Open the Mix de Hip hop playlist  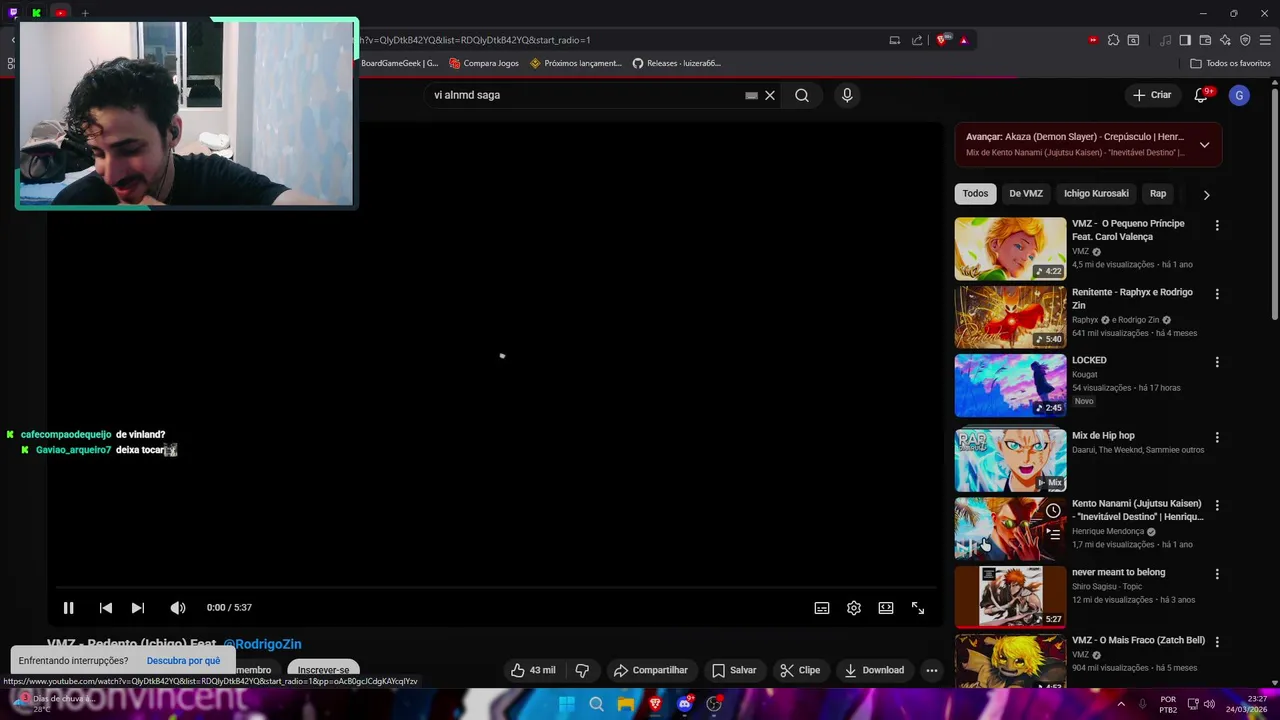1010,460
